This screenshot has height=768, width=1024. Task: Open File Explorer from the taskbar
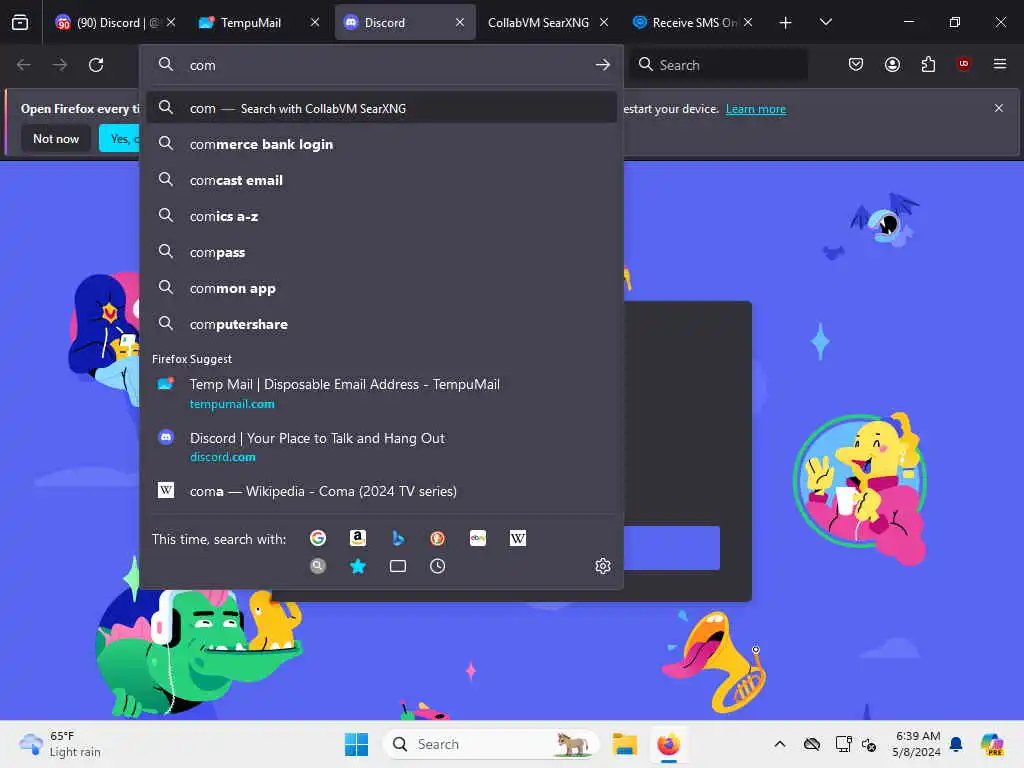pyautogui.click(x=624, y=744)
